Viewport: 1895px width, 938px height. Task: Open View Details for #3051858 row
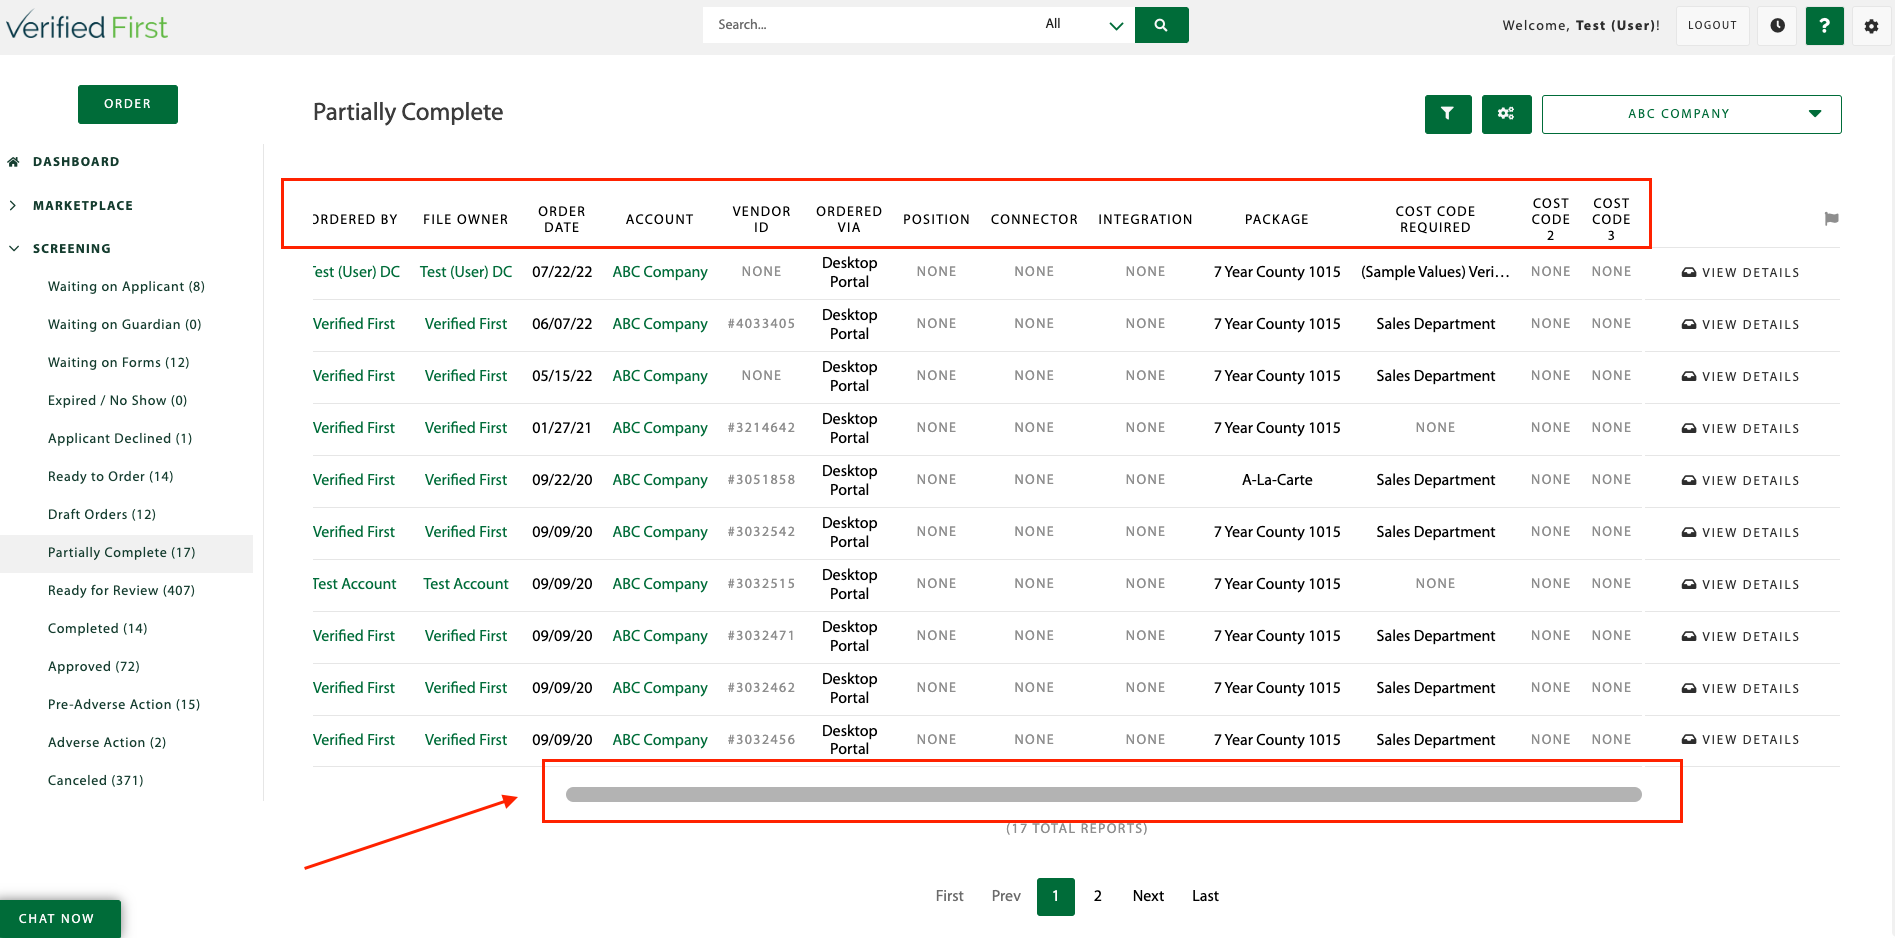(x=1741, y=480)
